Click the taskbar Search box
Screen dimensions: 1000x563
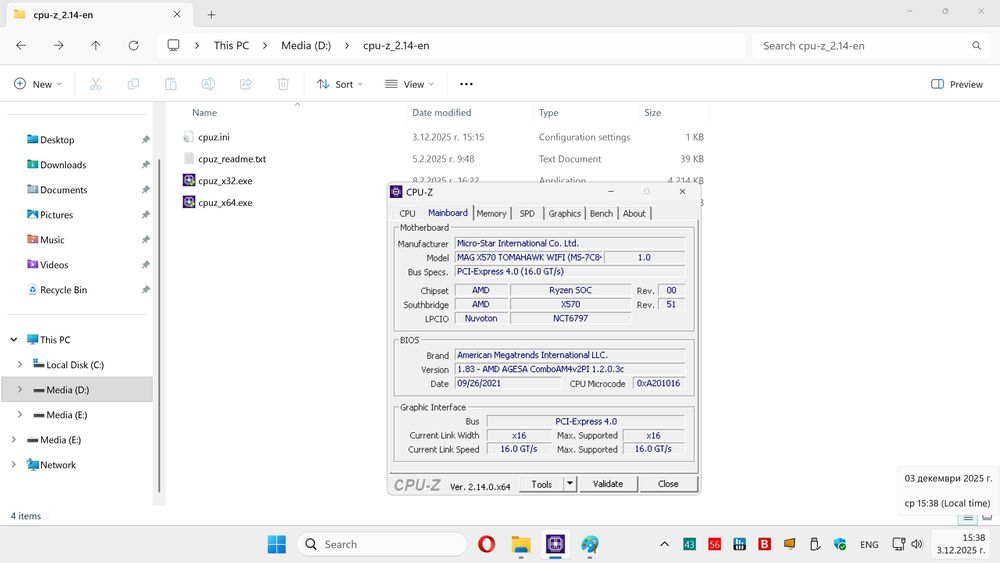(x=381, y=545)
